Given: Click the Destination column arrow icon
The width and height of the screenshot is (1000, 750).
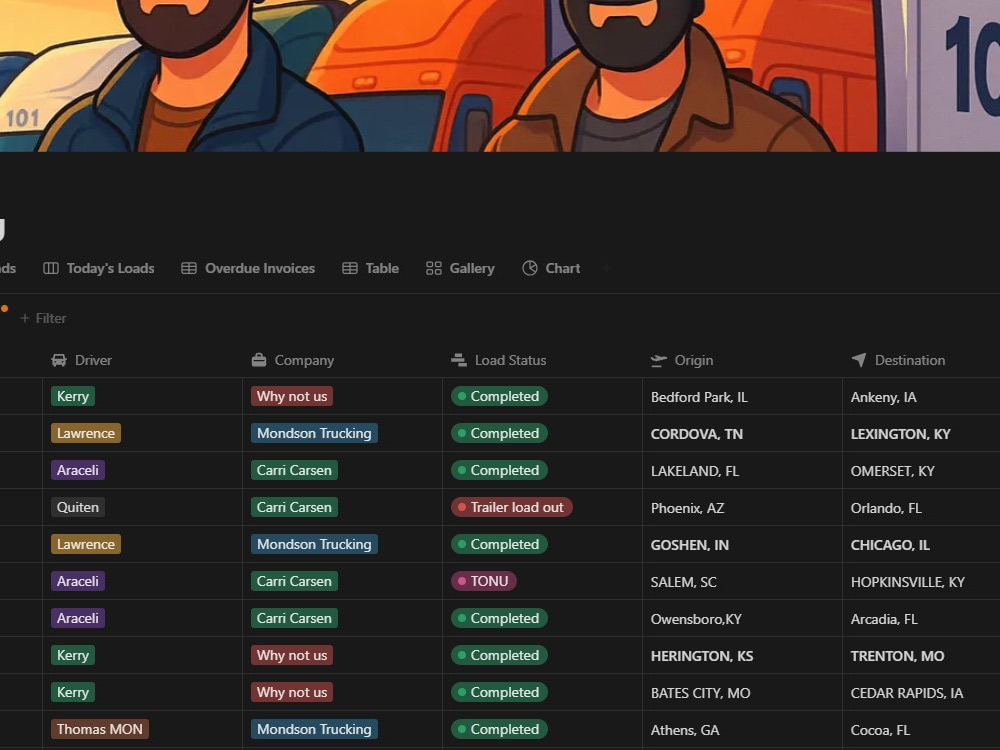Looking at the screenshot, I should 858,360.
